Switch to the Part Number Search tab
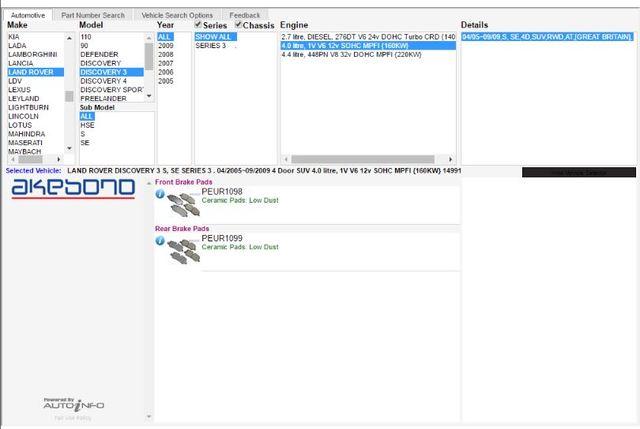 [x=93, y=15]
